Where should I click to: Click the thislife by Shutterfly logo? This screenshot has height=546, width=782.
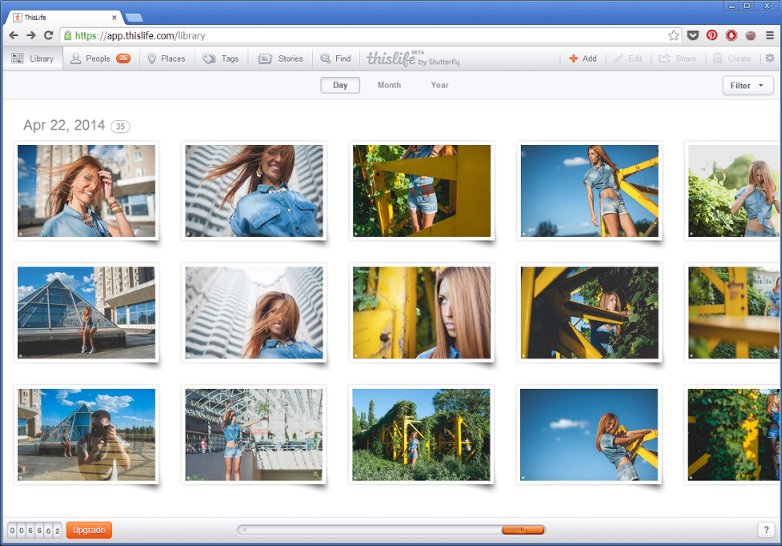(413, 58)
